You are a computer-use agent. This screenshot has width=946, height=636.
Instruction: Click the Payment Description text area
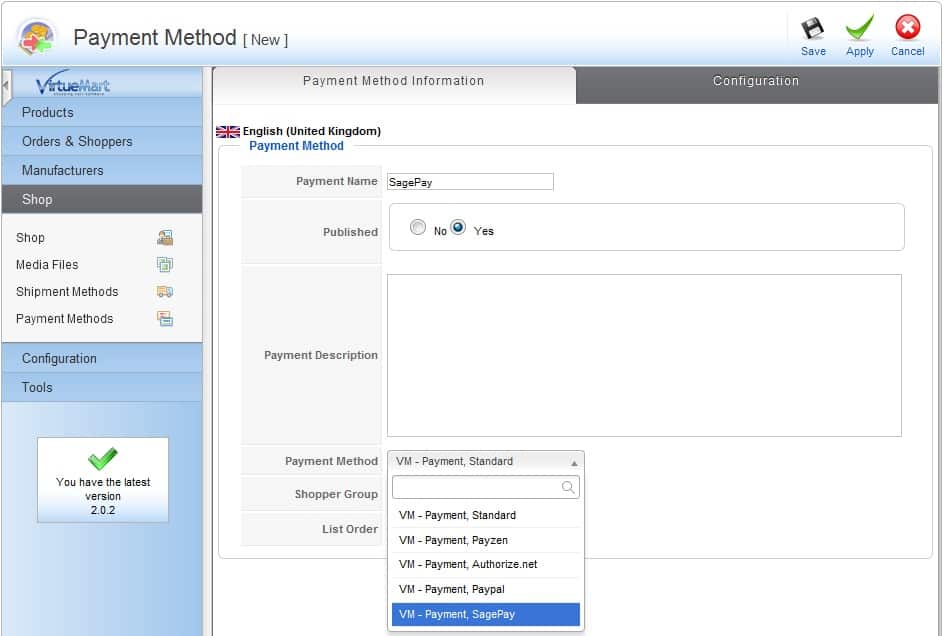(644, 355)
